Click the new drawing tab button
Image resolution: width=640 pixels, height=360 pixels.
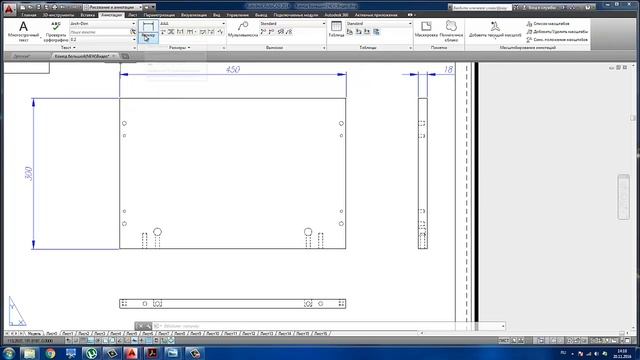coord(125,56)
